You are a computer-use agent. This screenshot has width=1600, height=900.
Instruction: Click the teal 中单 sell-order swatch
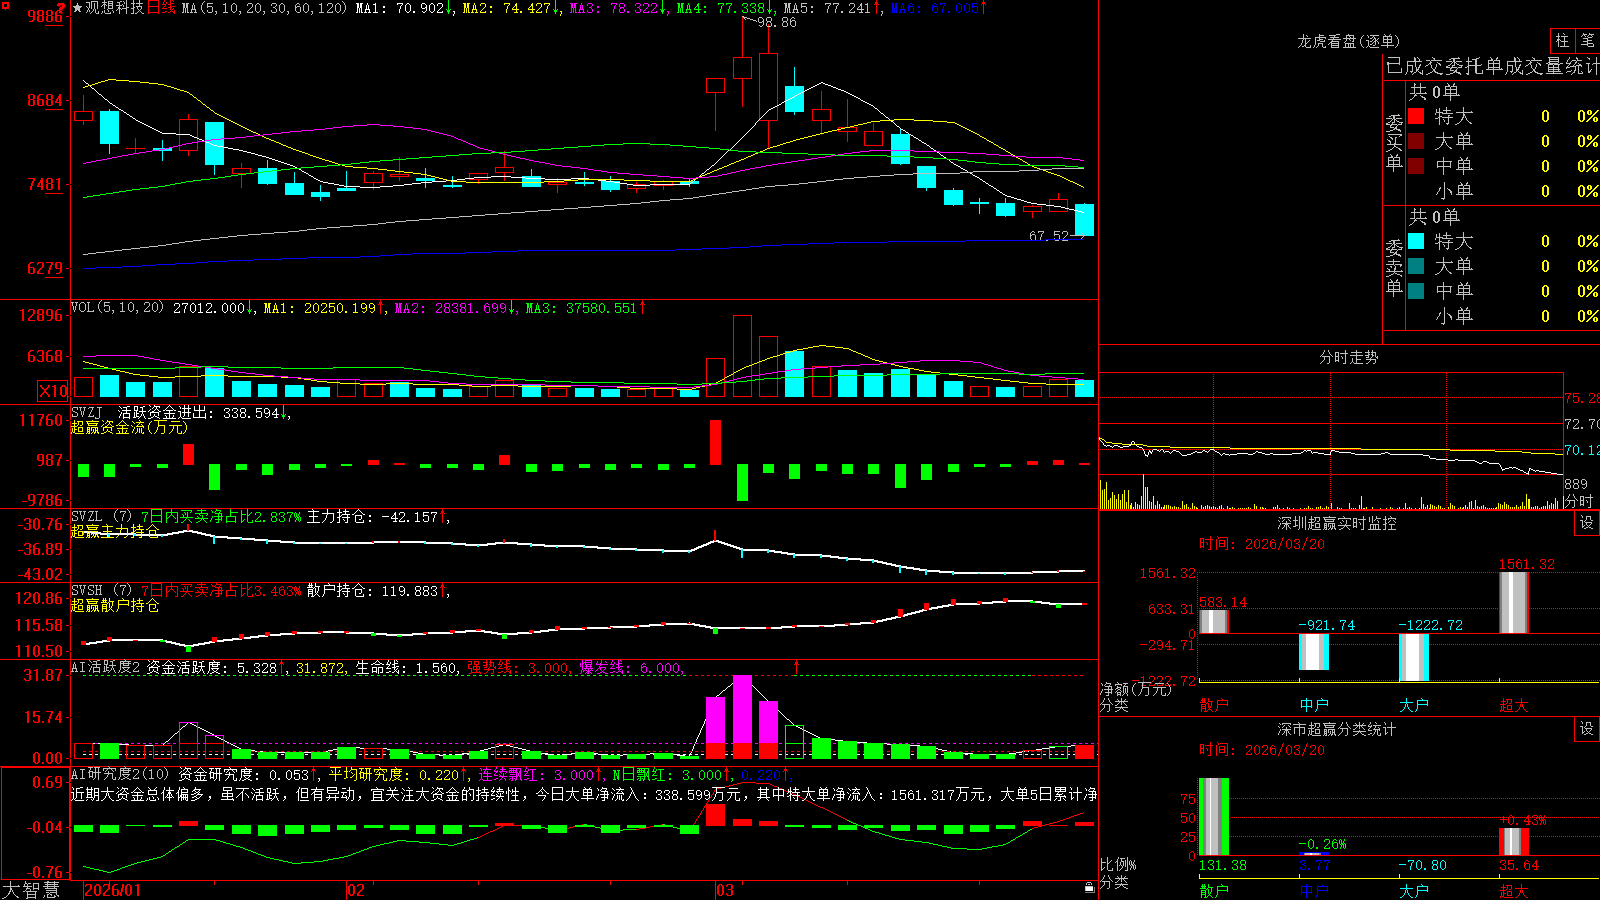[x=1416, y=291]
